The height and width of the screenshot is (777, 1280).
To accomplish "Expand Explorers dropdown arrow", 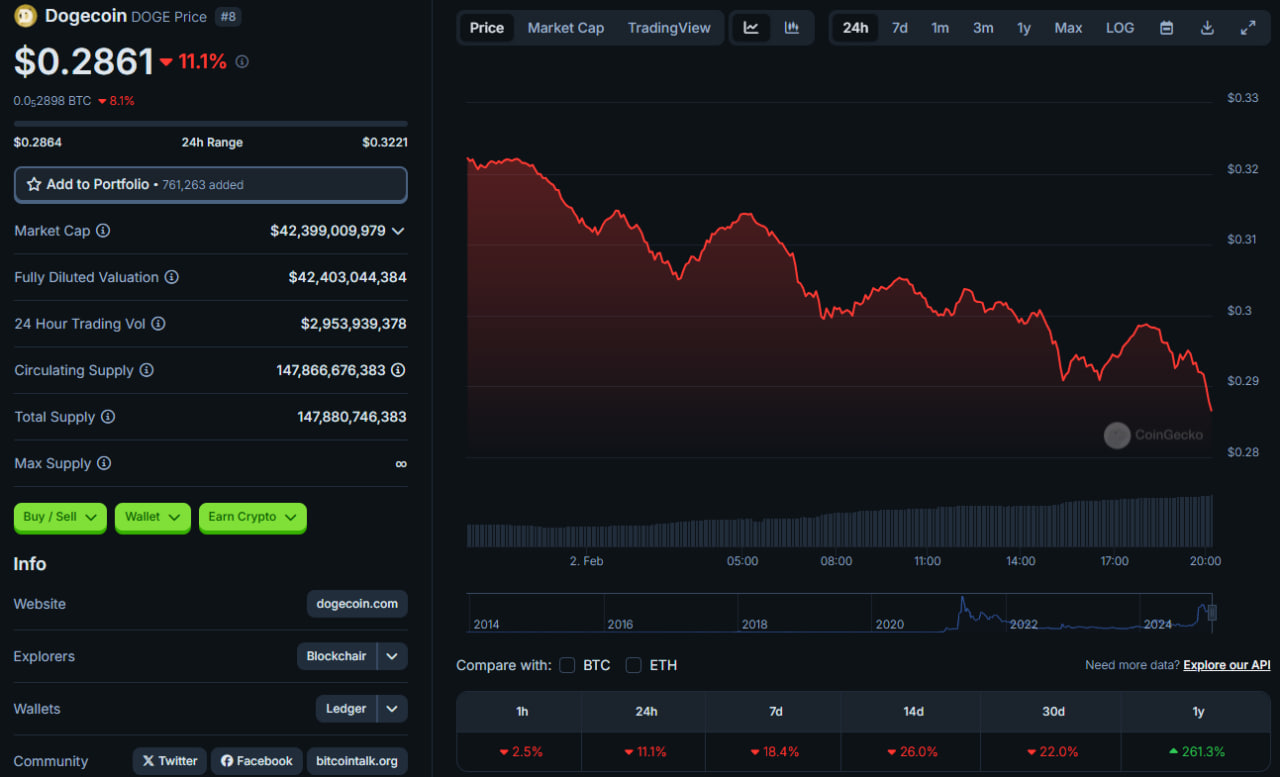I will coord(392,657).
